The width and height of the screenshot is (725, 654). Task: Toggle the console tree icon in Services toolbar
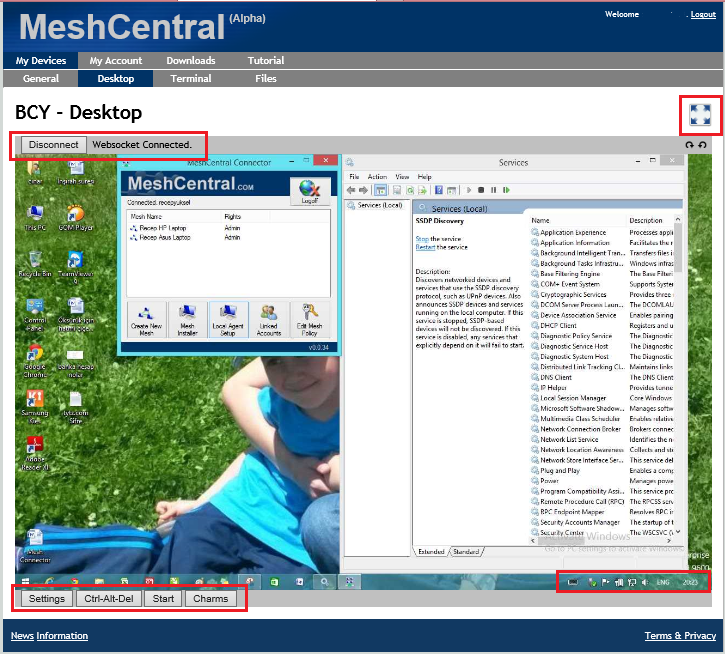point(381,190)
